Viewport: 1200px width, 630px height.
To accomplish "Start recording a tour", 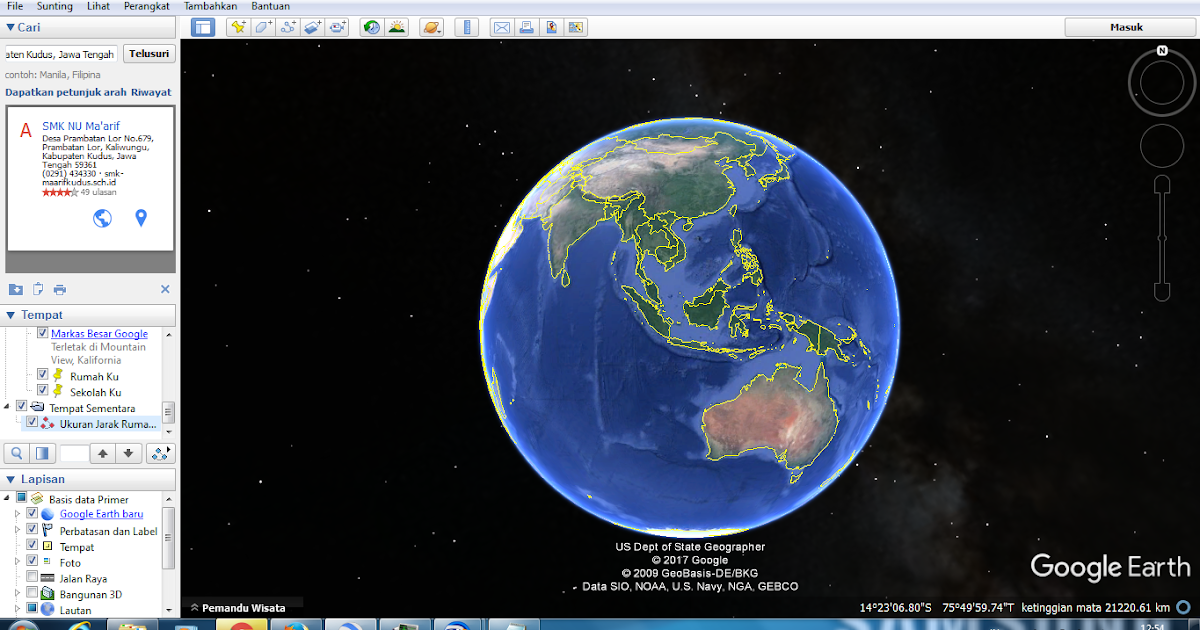I will (x=336, y=27).
